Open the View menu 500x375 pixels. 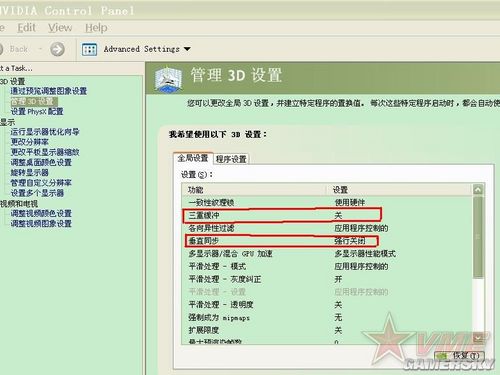point(60,28)
